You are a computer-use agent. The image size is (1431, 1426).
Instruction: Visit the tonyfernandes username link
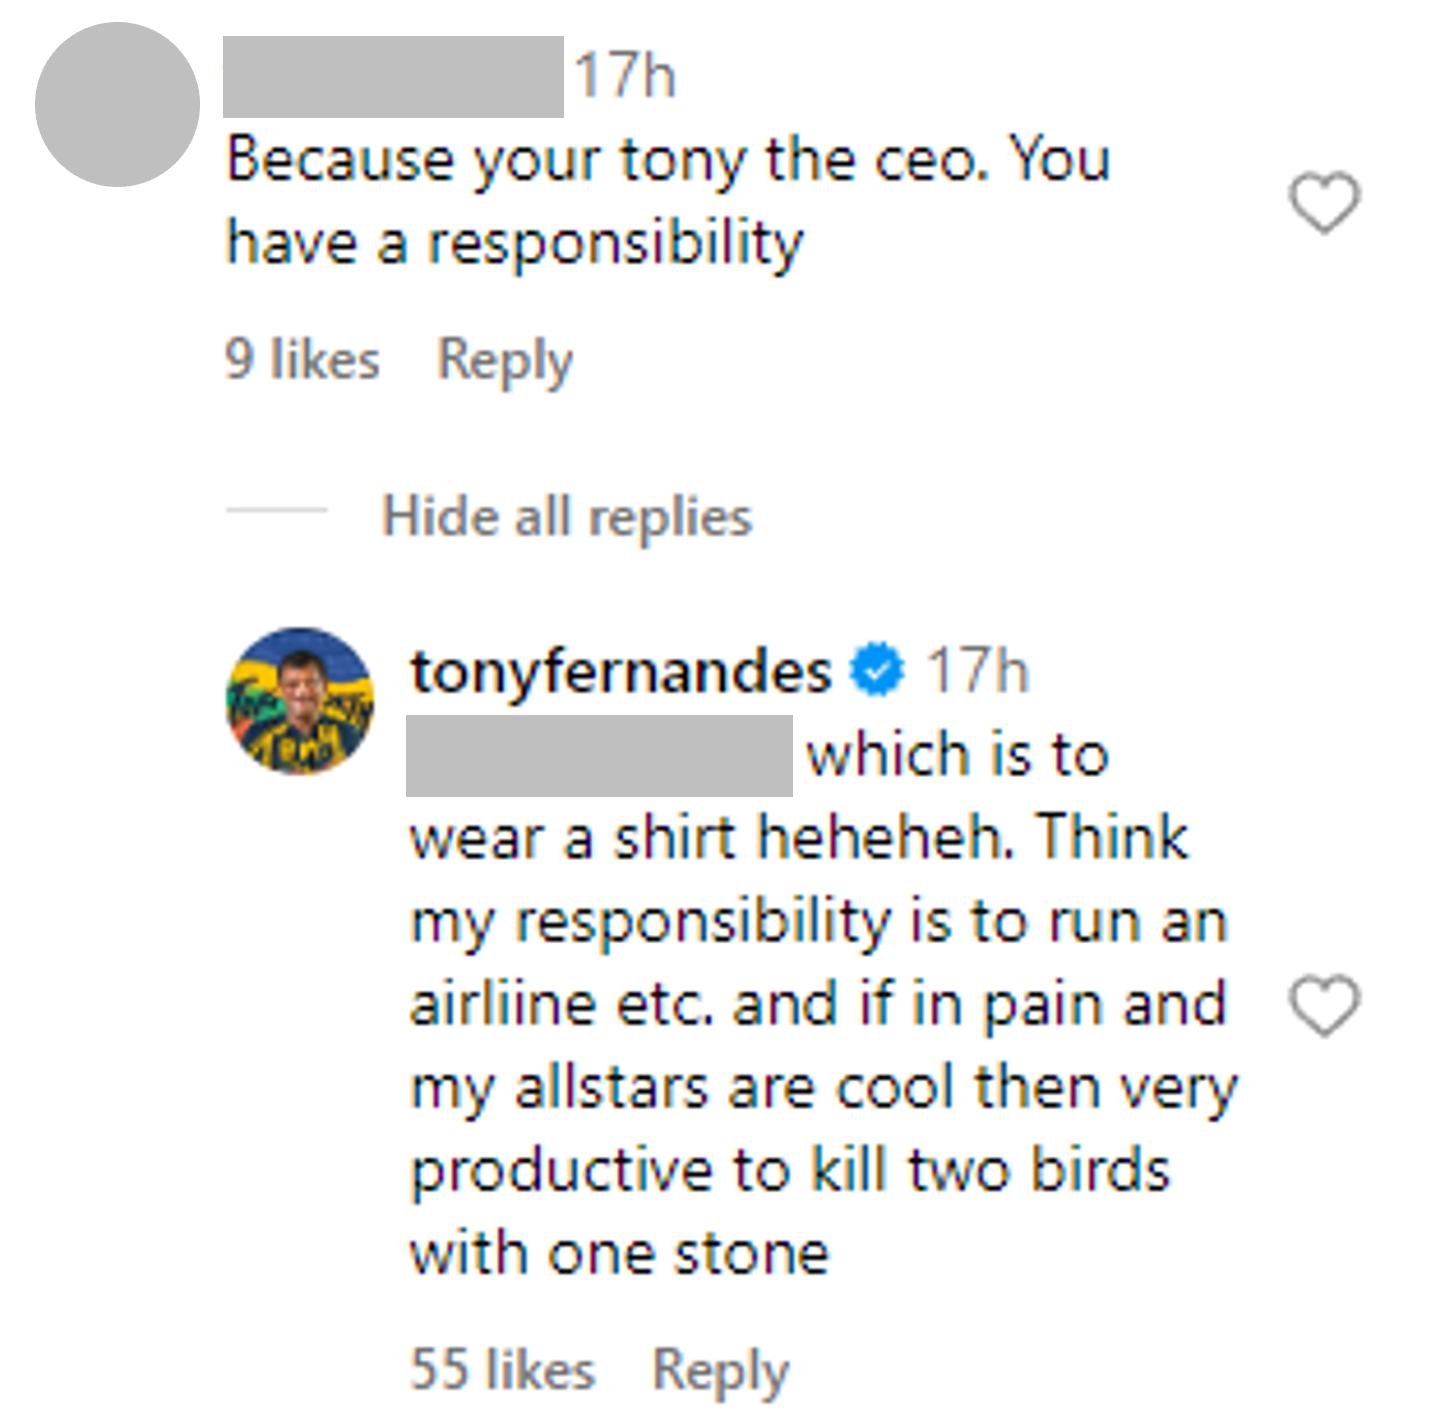(x=621, y=671)
